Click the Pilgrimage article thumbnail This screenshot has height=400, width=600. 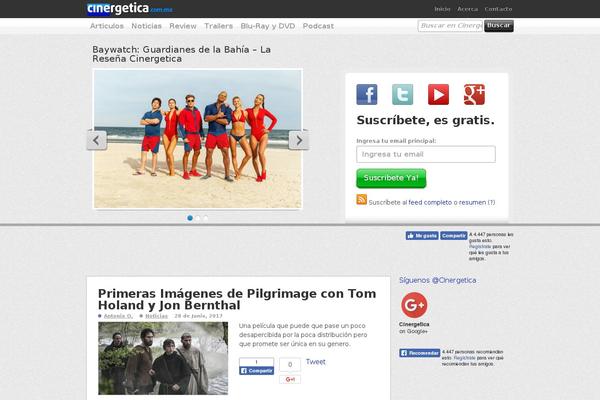(163, 358)
